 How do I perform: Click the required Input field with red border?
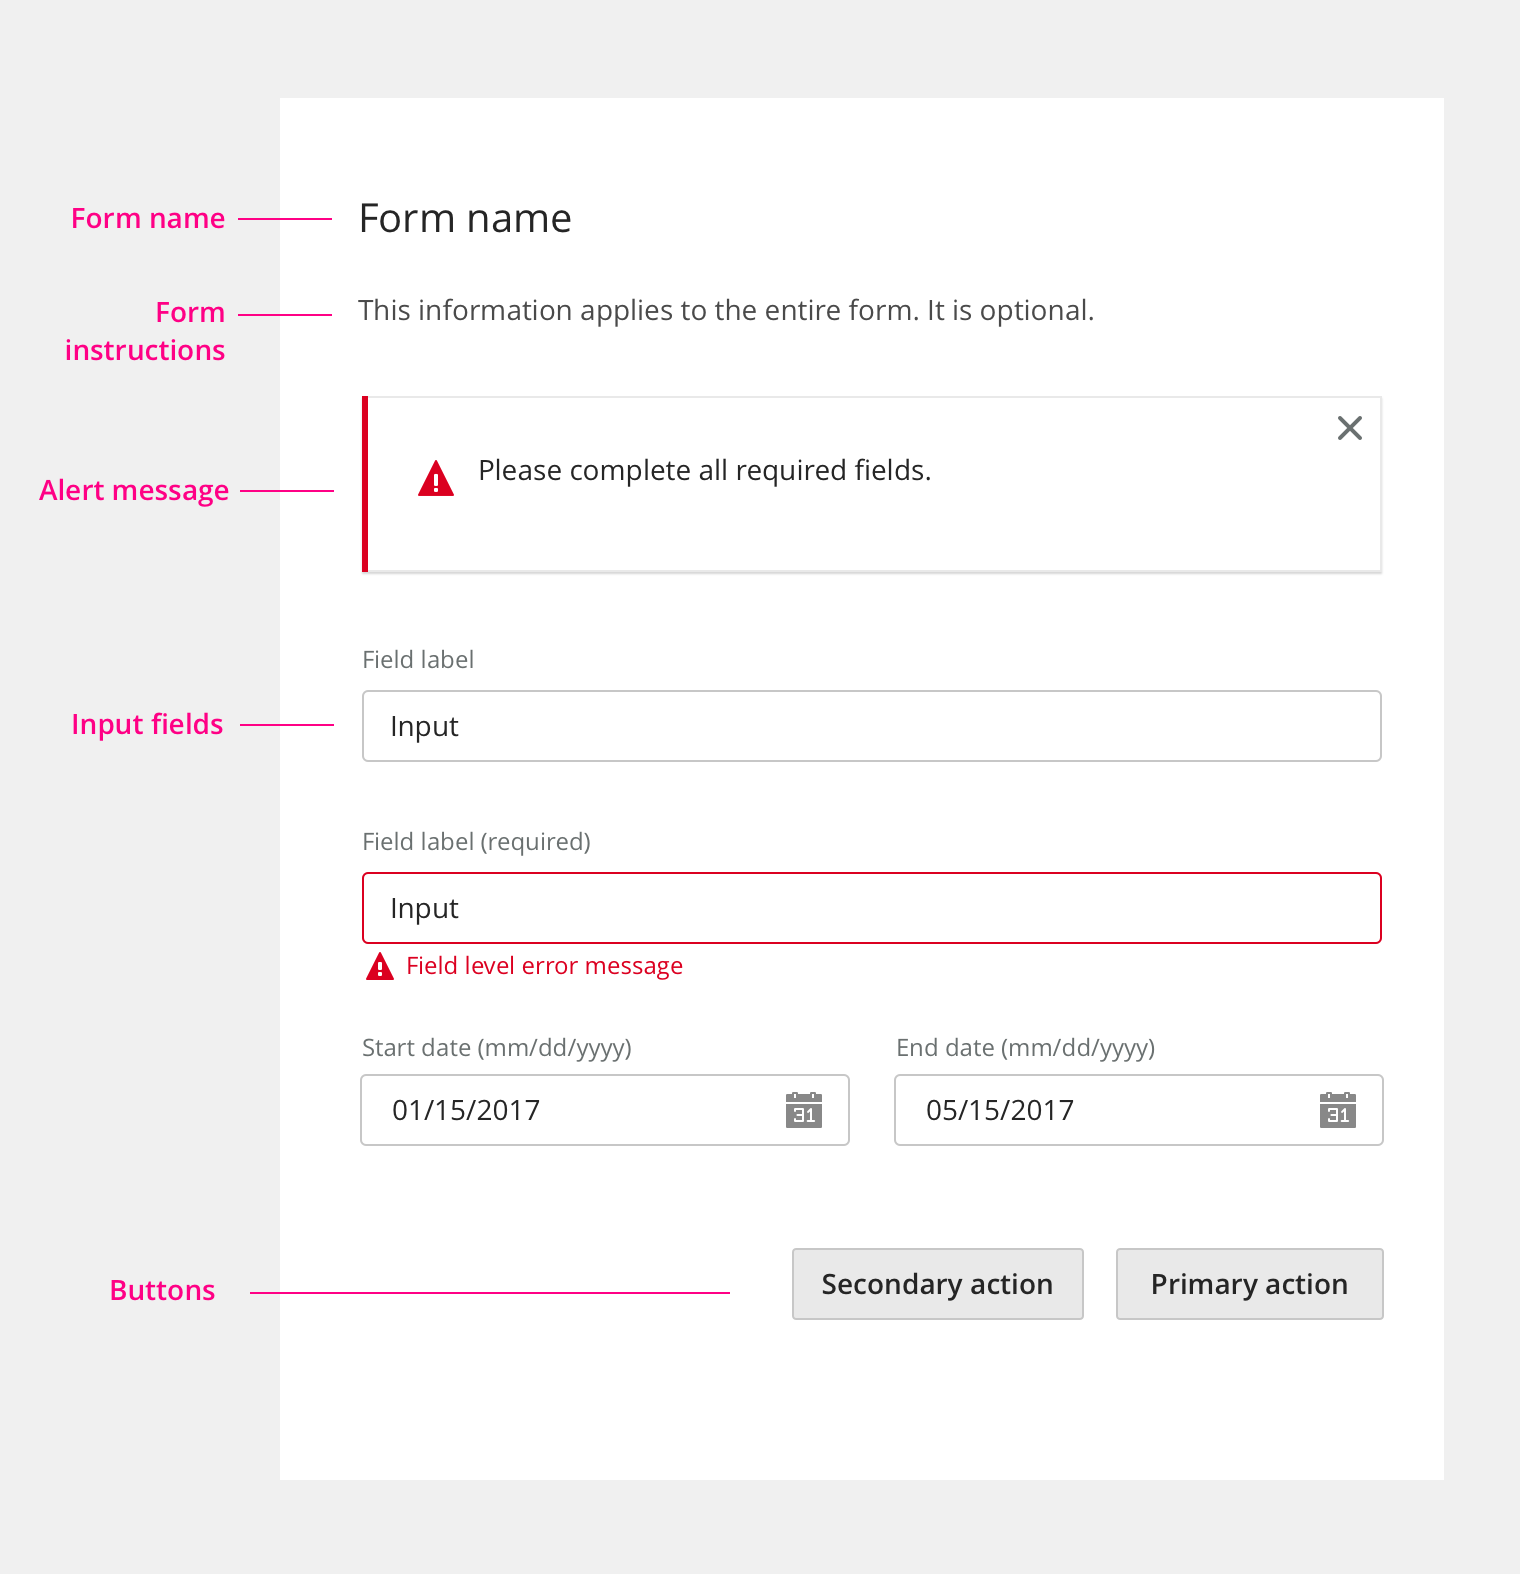pyautogui.click(x=870, y=908)
